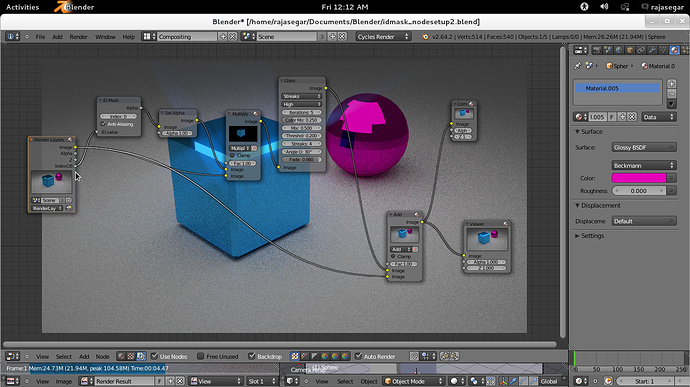Open the Object properties cube icon

pyautogui.click(x=630, y=50)
